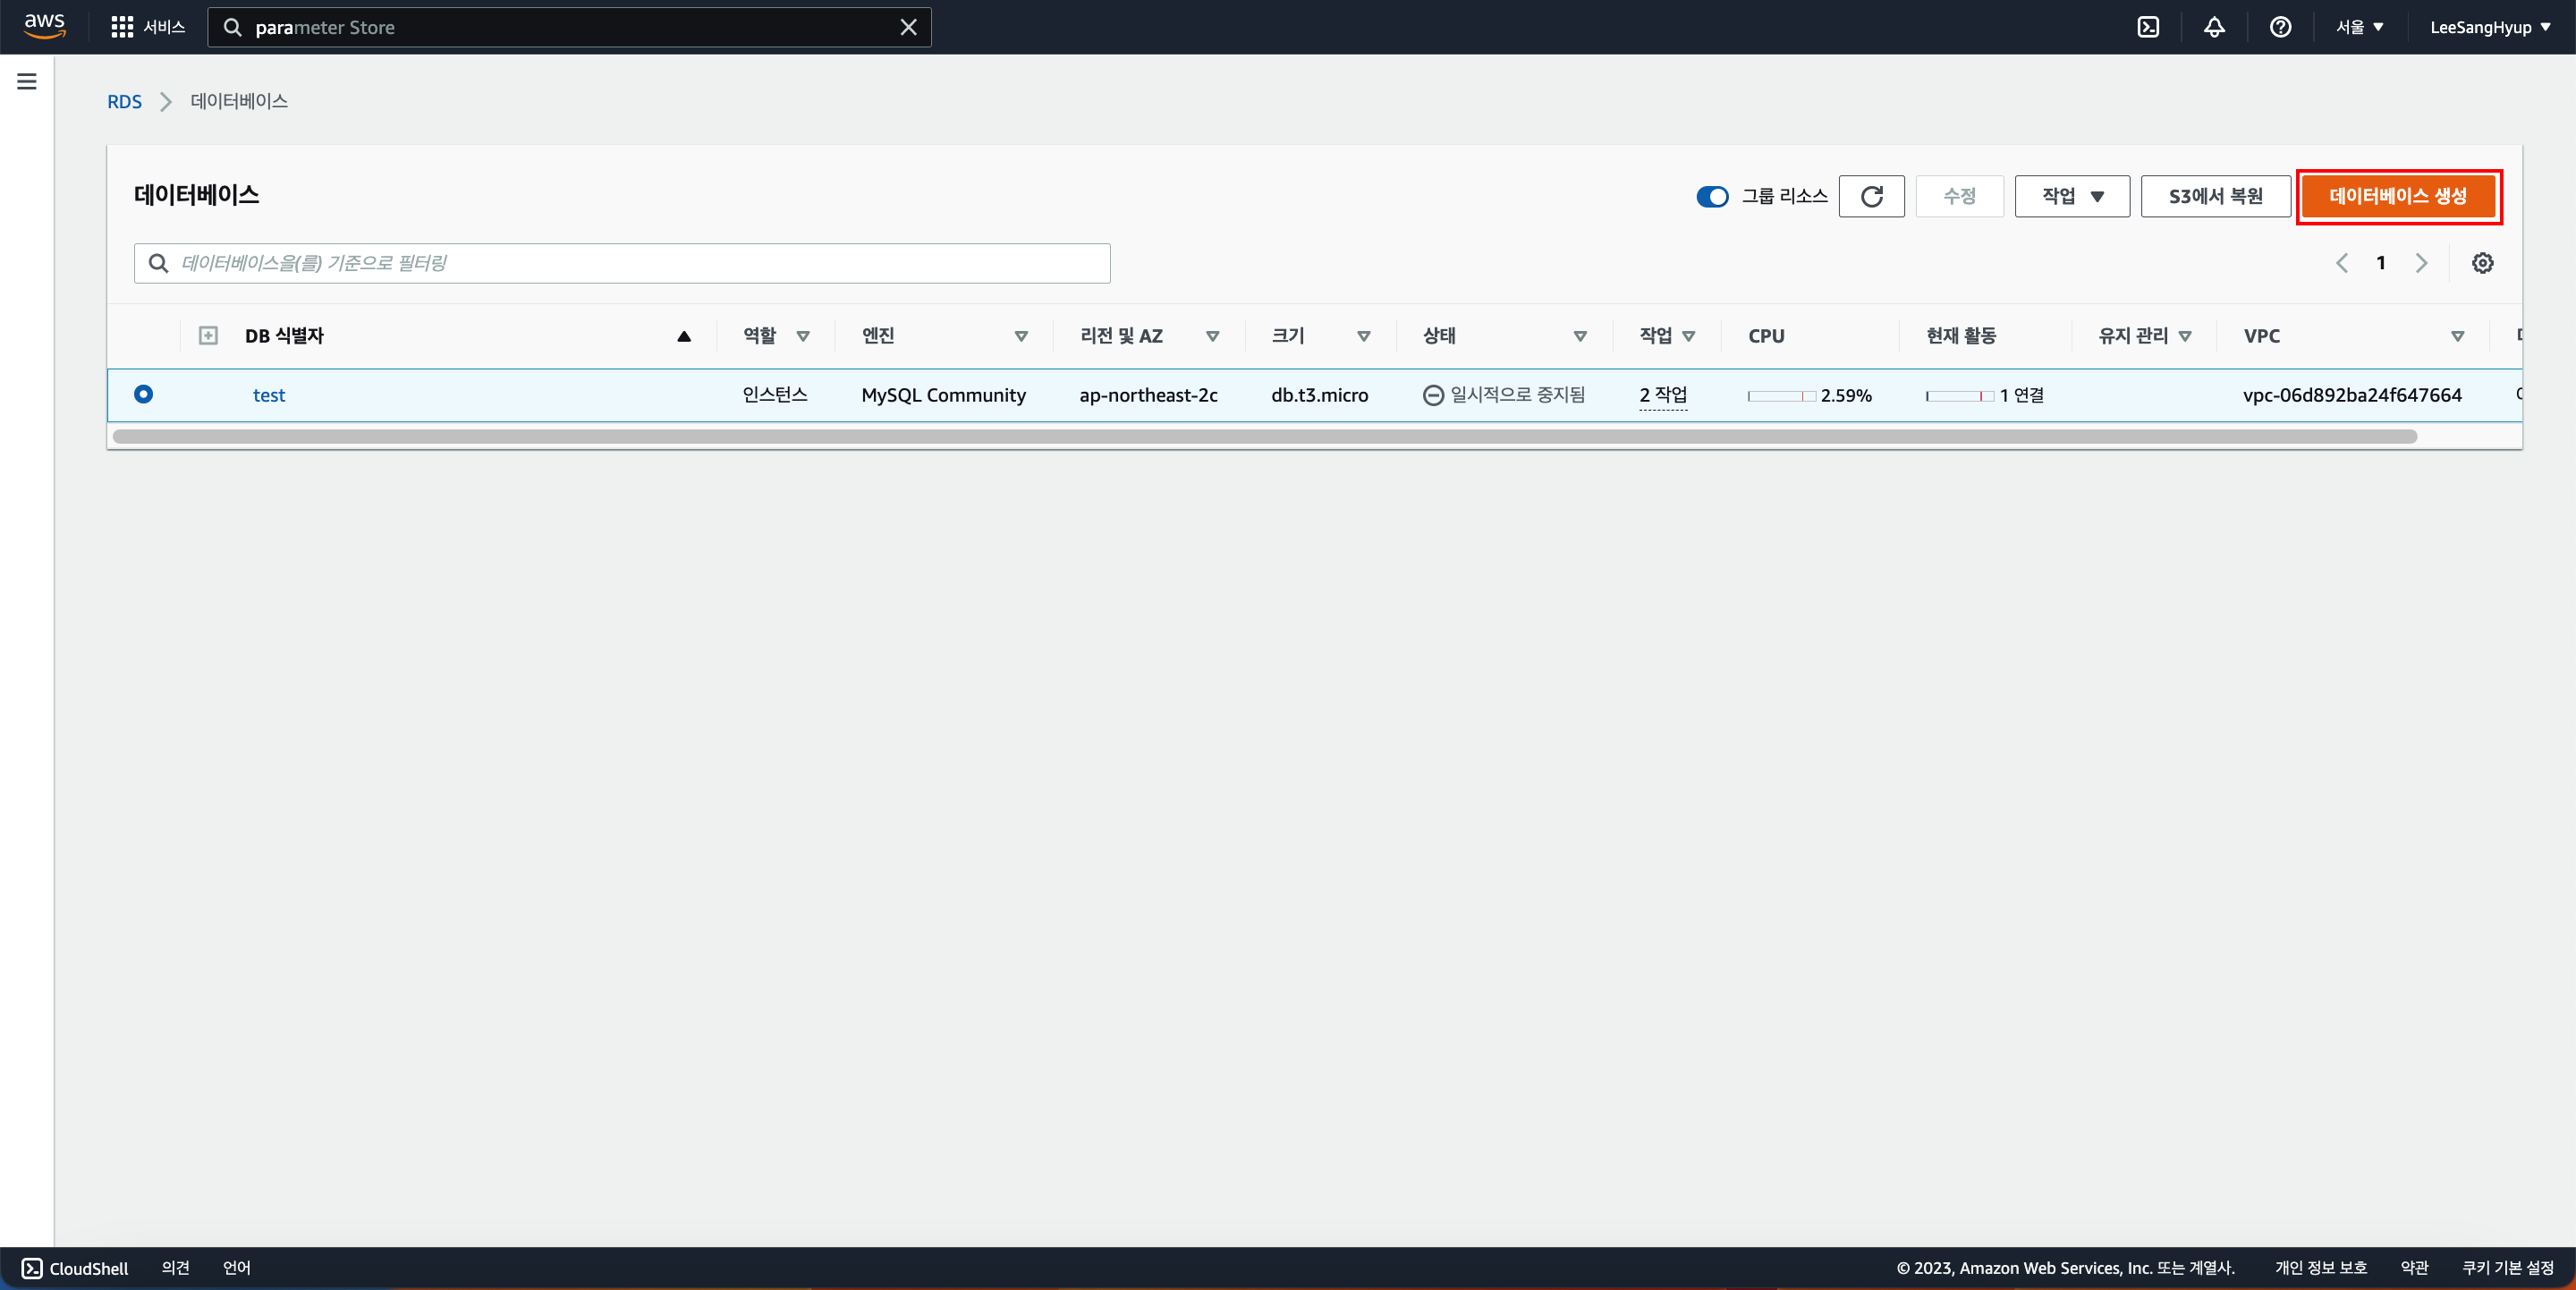Open the help question mark icon
The image size is (2576, 1290).
[2280, 27]
